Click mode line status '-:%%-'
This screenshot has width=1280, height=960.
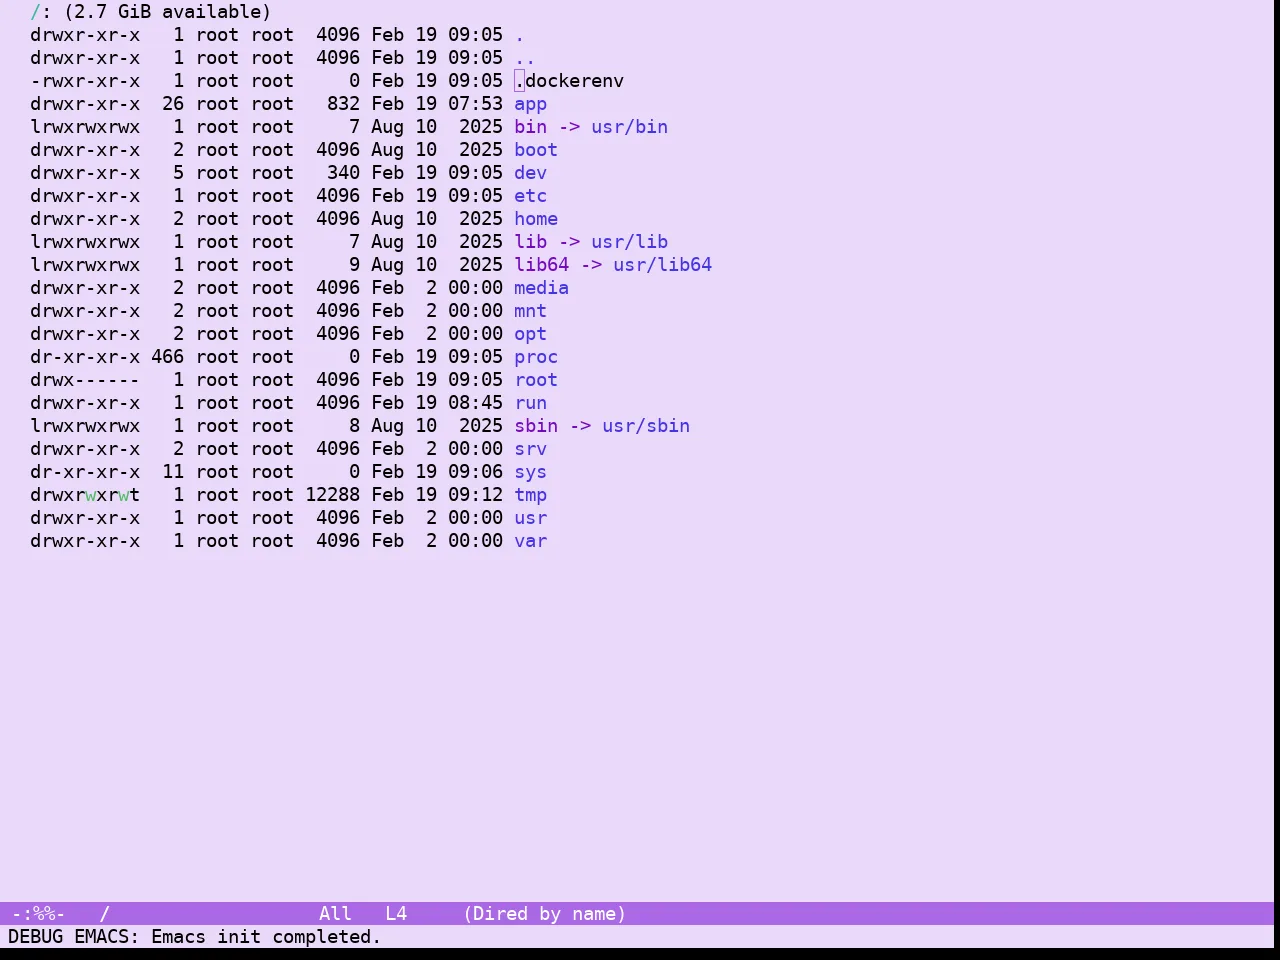[38, 914]
